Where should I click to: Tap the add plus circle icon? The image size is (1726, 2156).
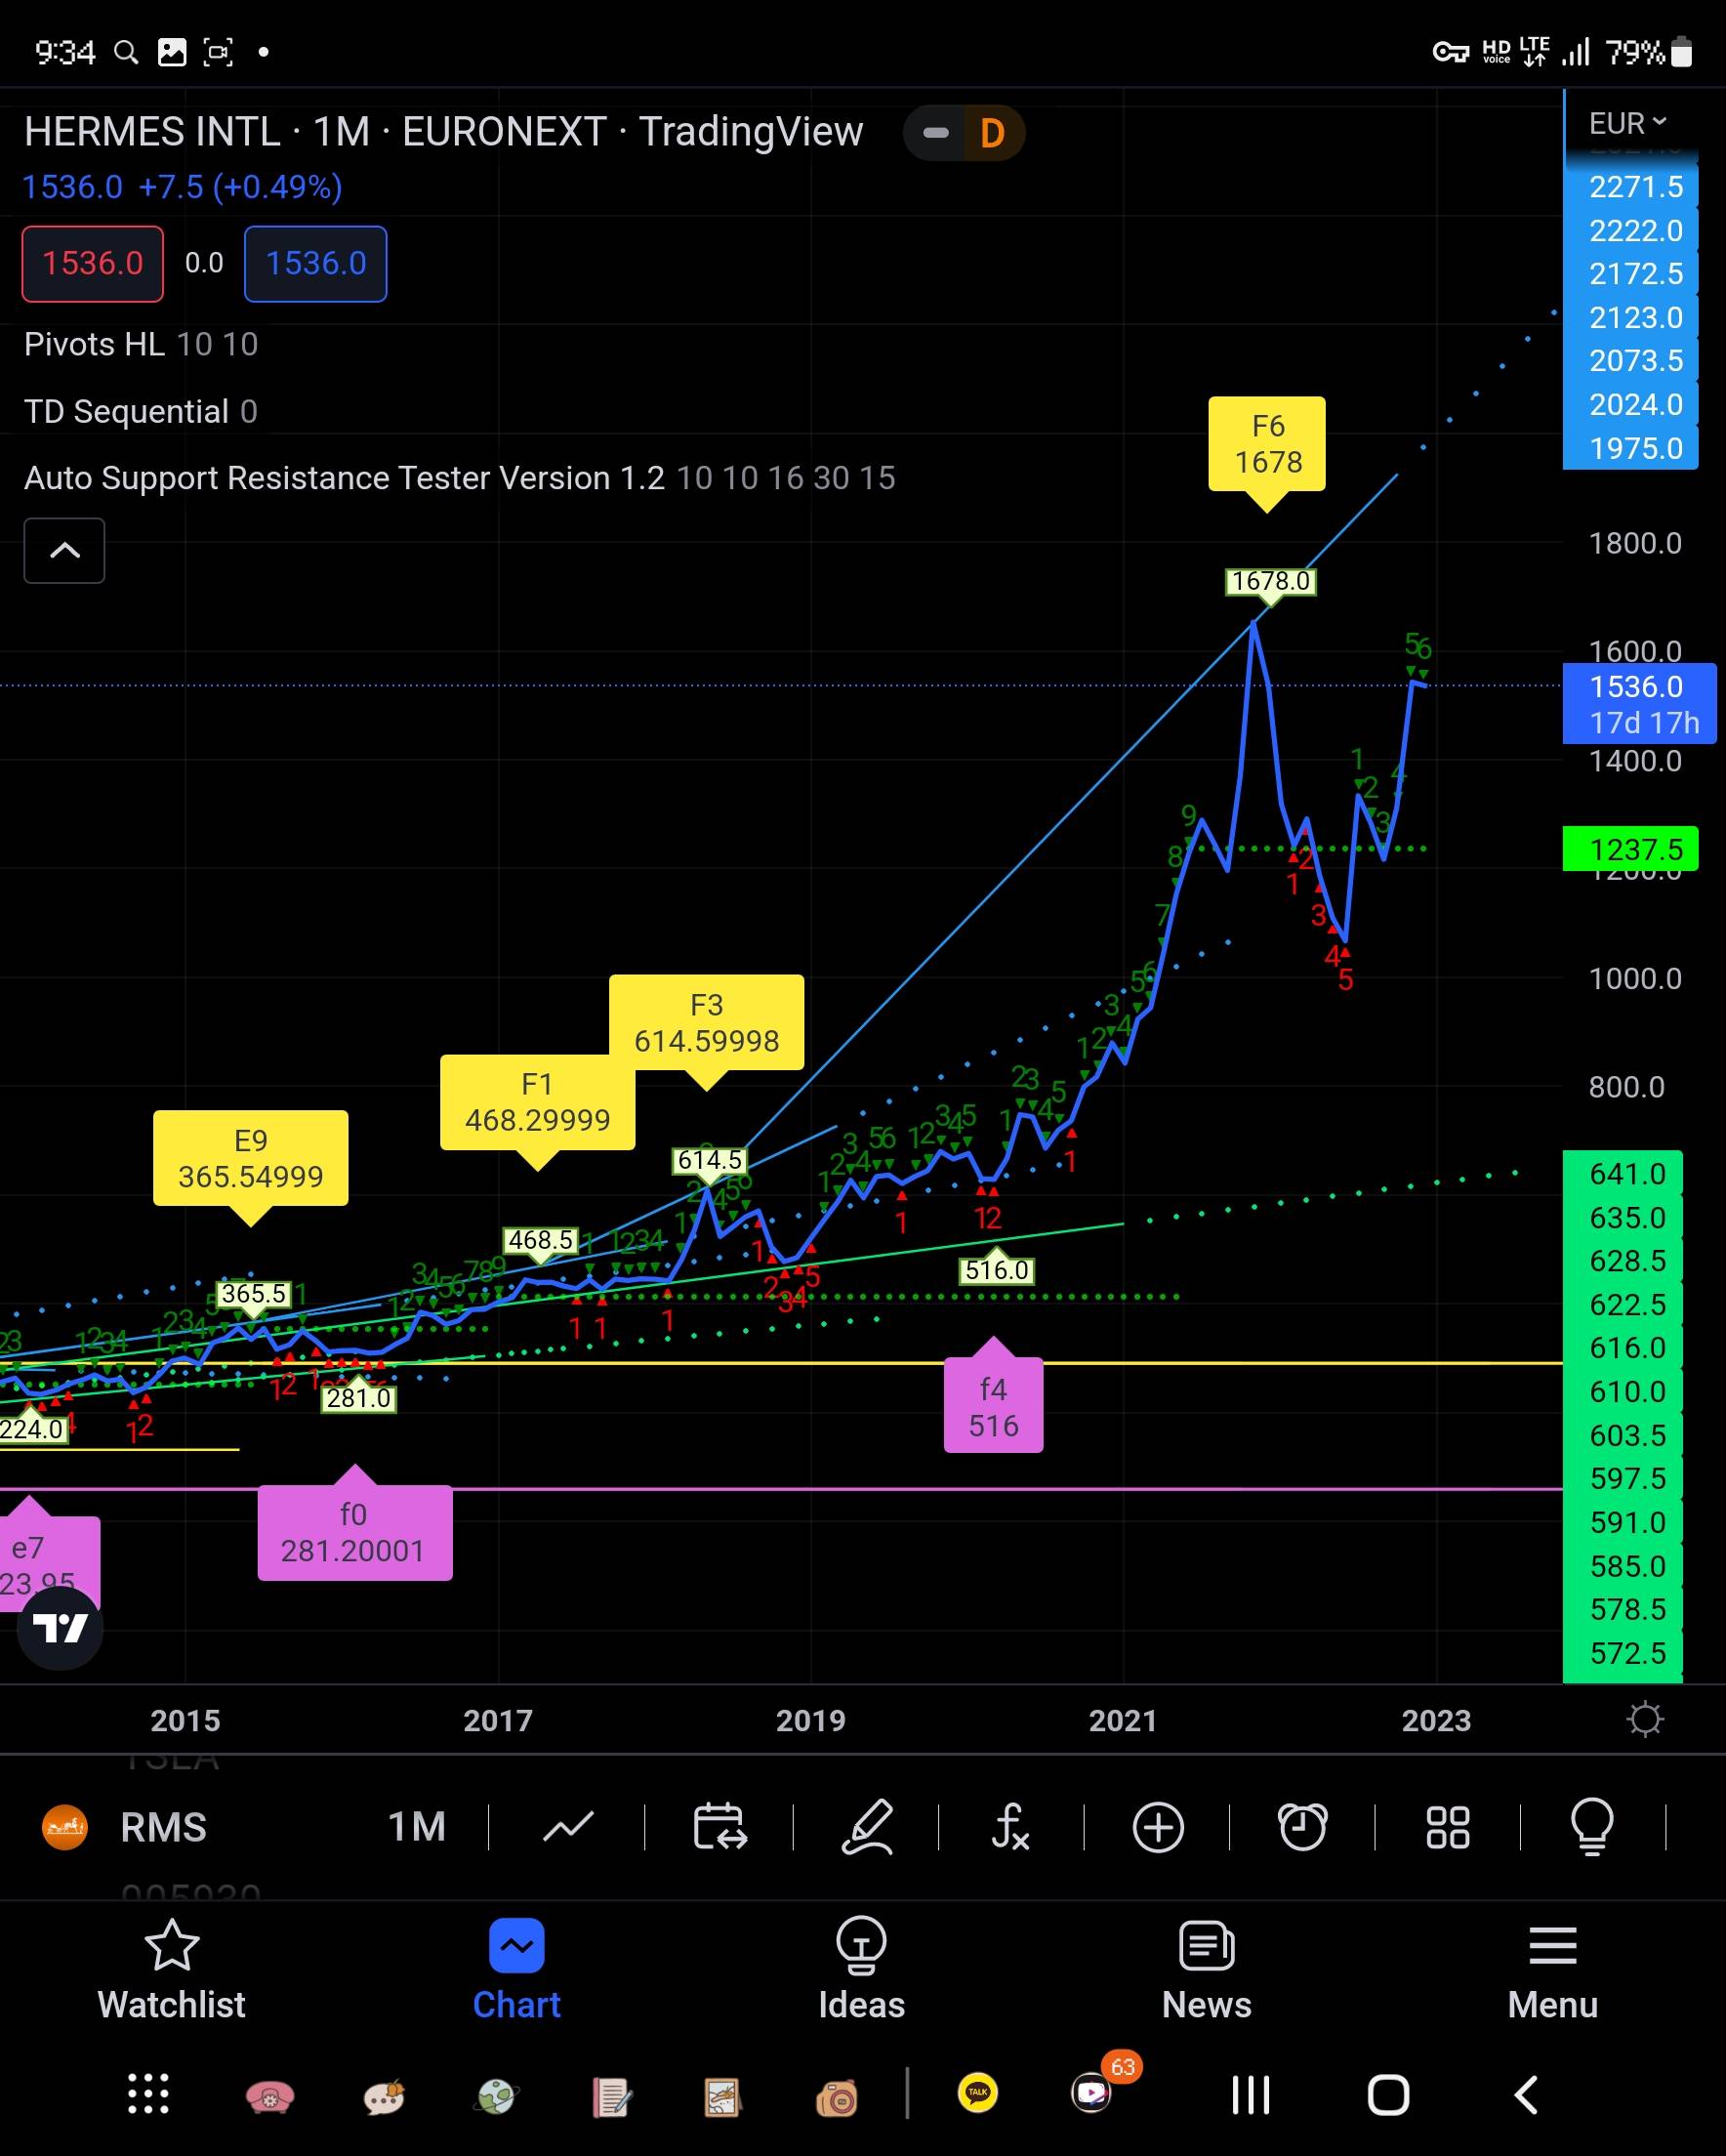pos(1157,1827)
